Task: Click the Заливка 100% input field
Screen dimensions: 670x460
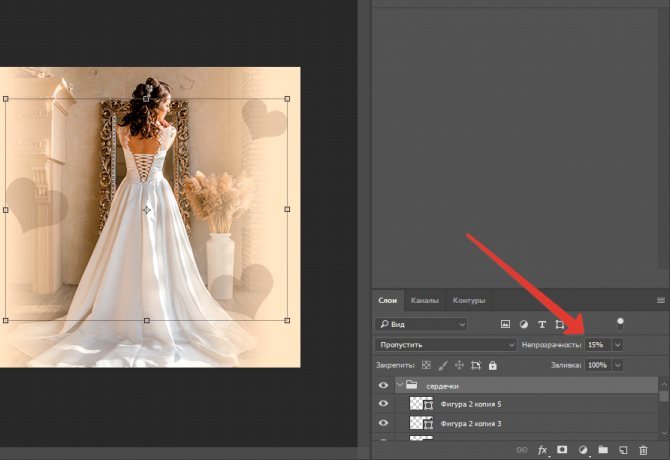Action: click(597, 366)
